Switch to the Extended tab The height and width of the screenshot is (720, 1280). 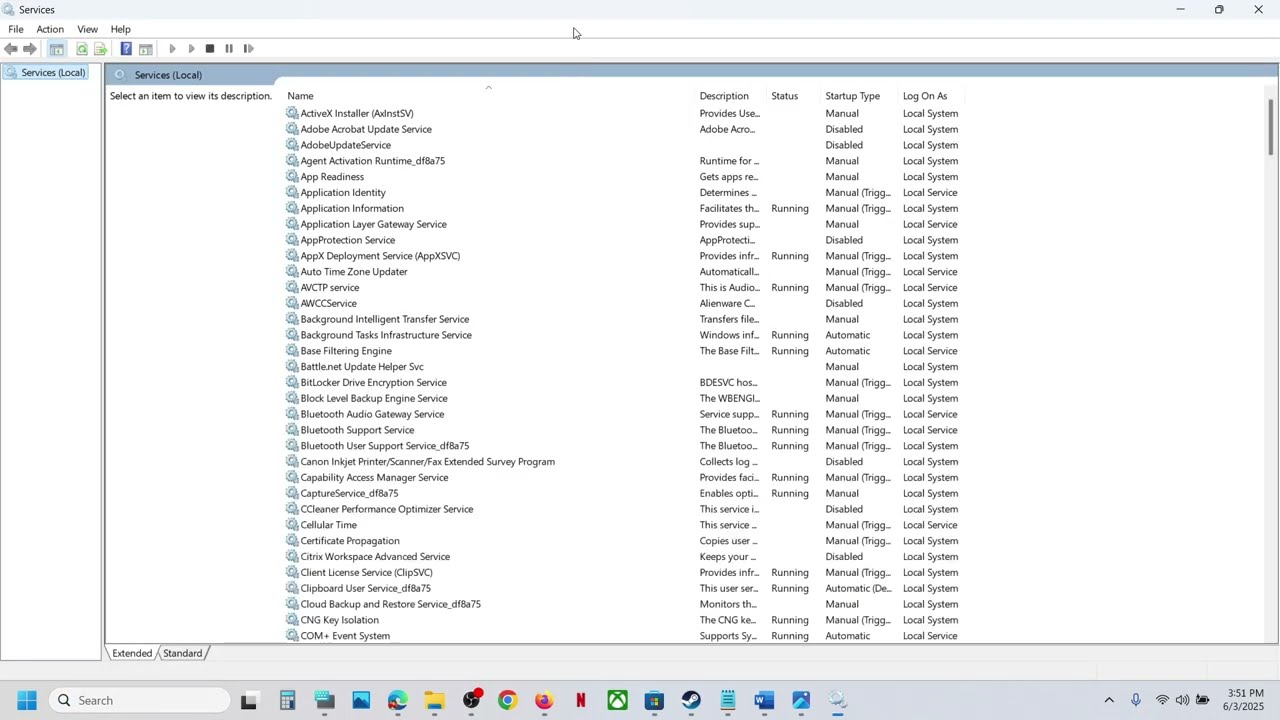click(x=132, y=653)
